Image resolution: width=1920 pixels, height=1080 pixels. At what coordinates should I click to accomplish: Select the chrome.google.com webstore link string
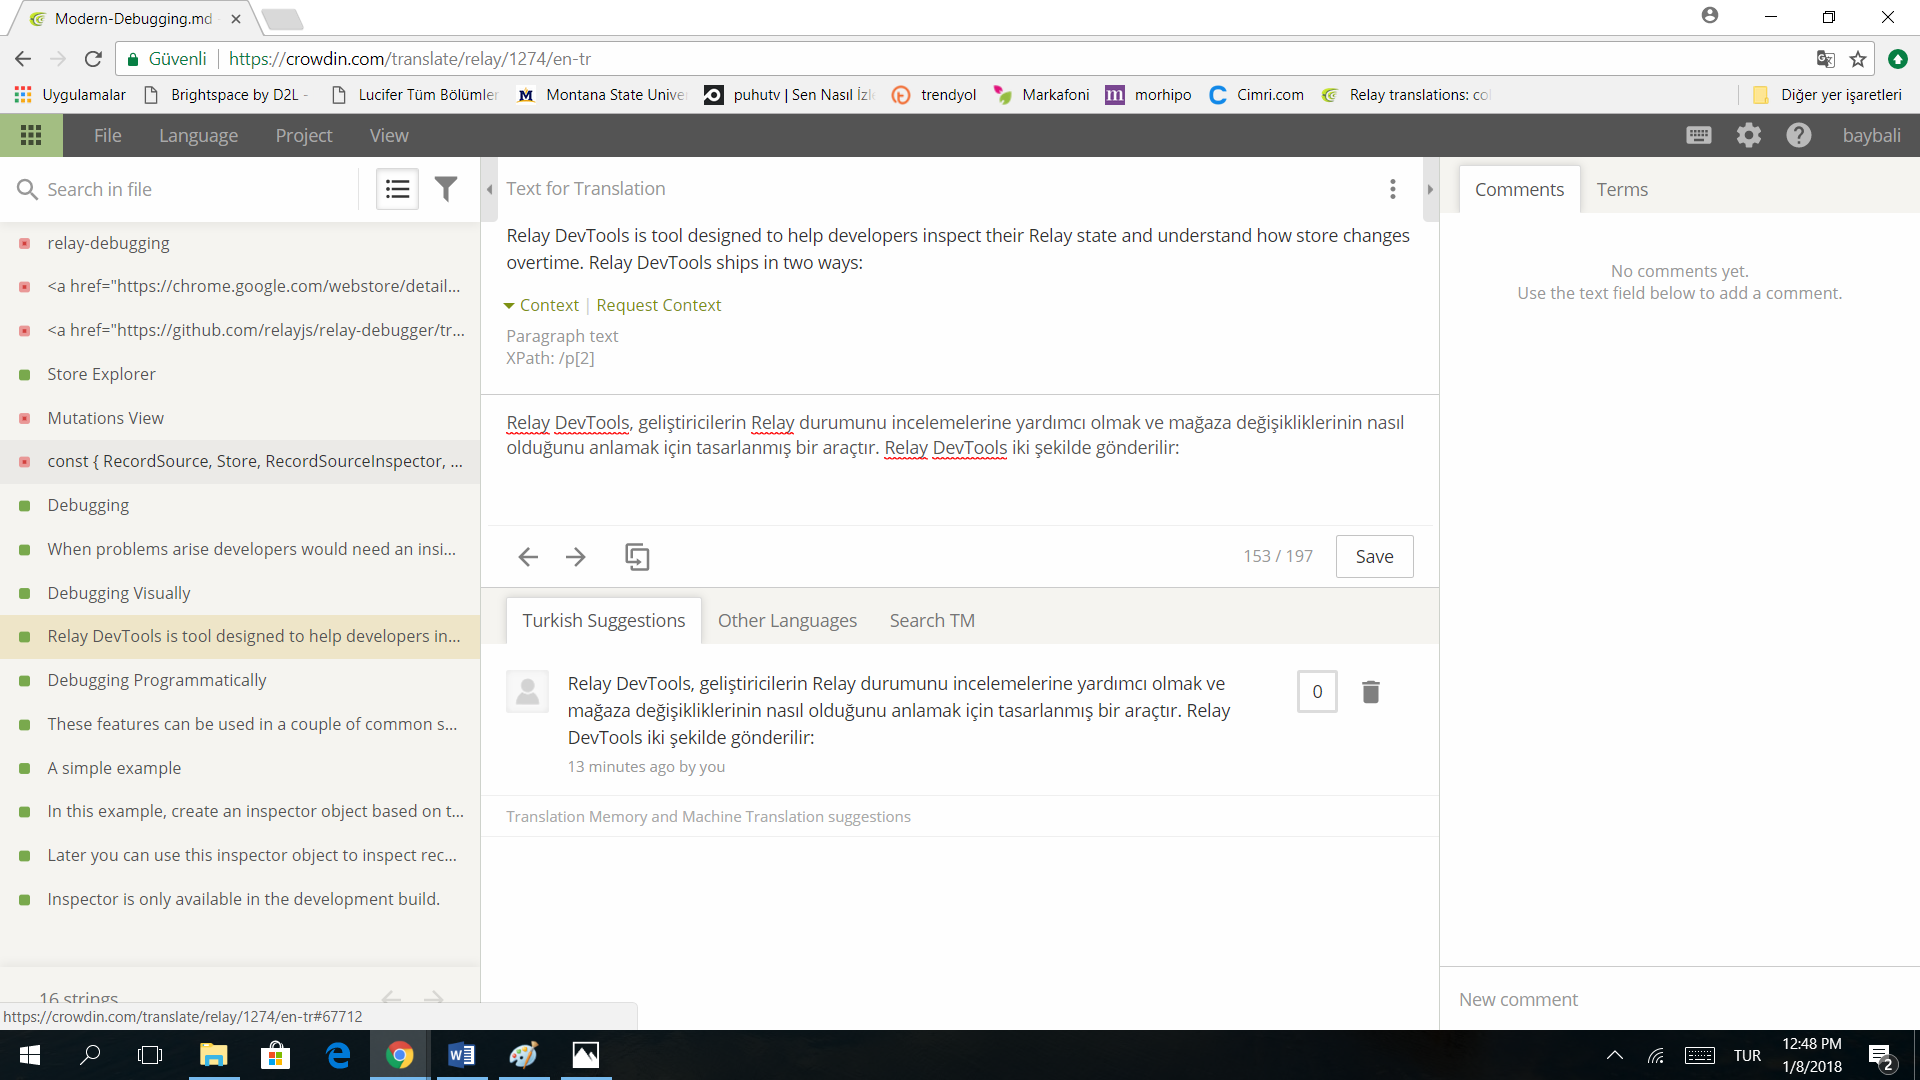pyautogui.click(x=240, y=286)
